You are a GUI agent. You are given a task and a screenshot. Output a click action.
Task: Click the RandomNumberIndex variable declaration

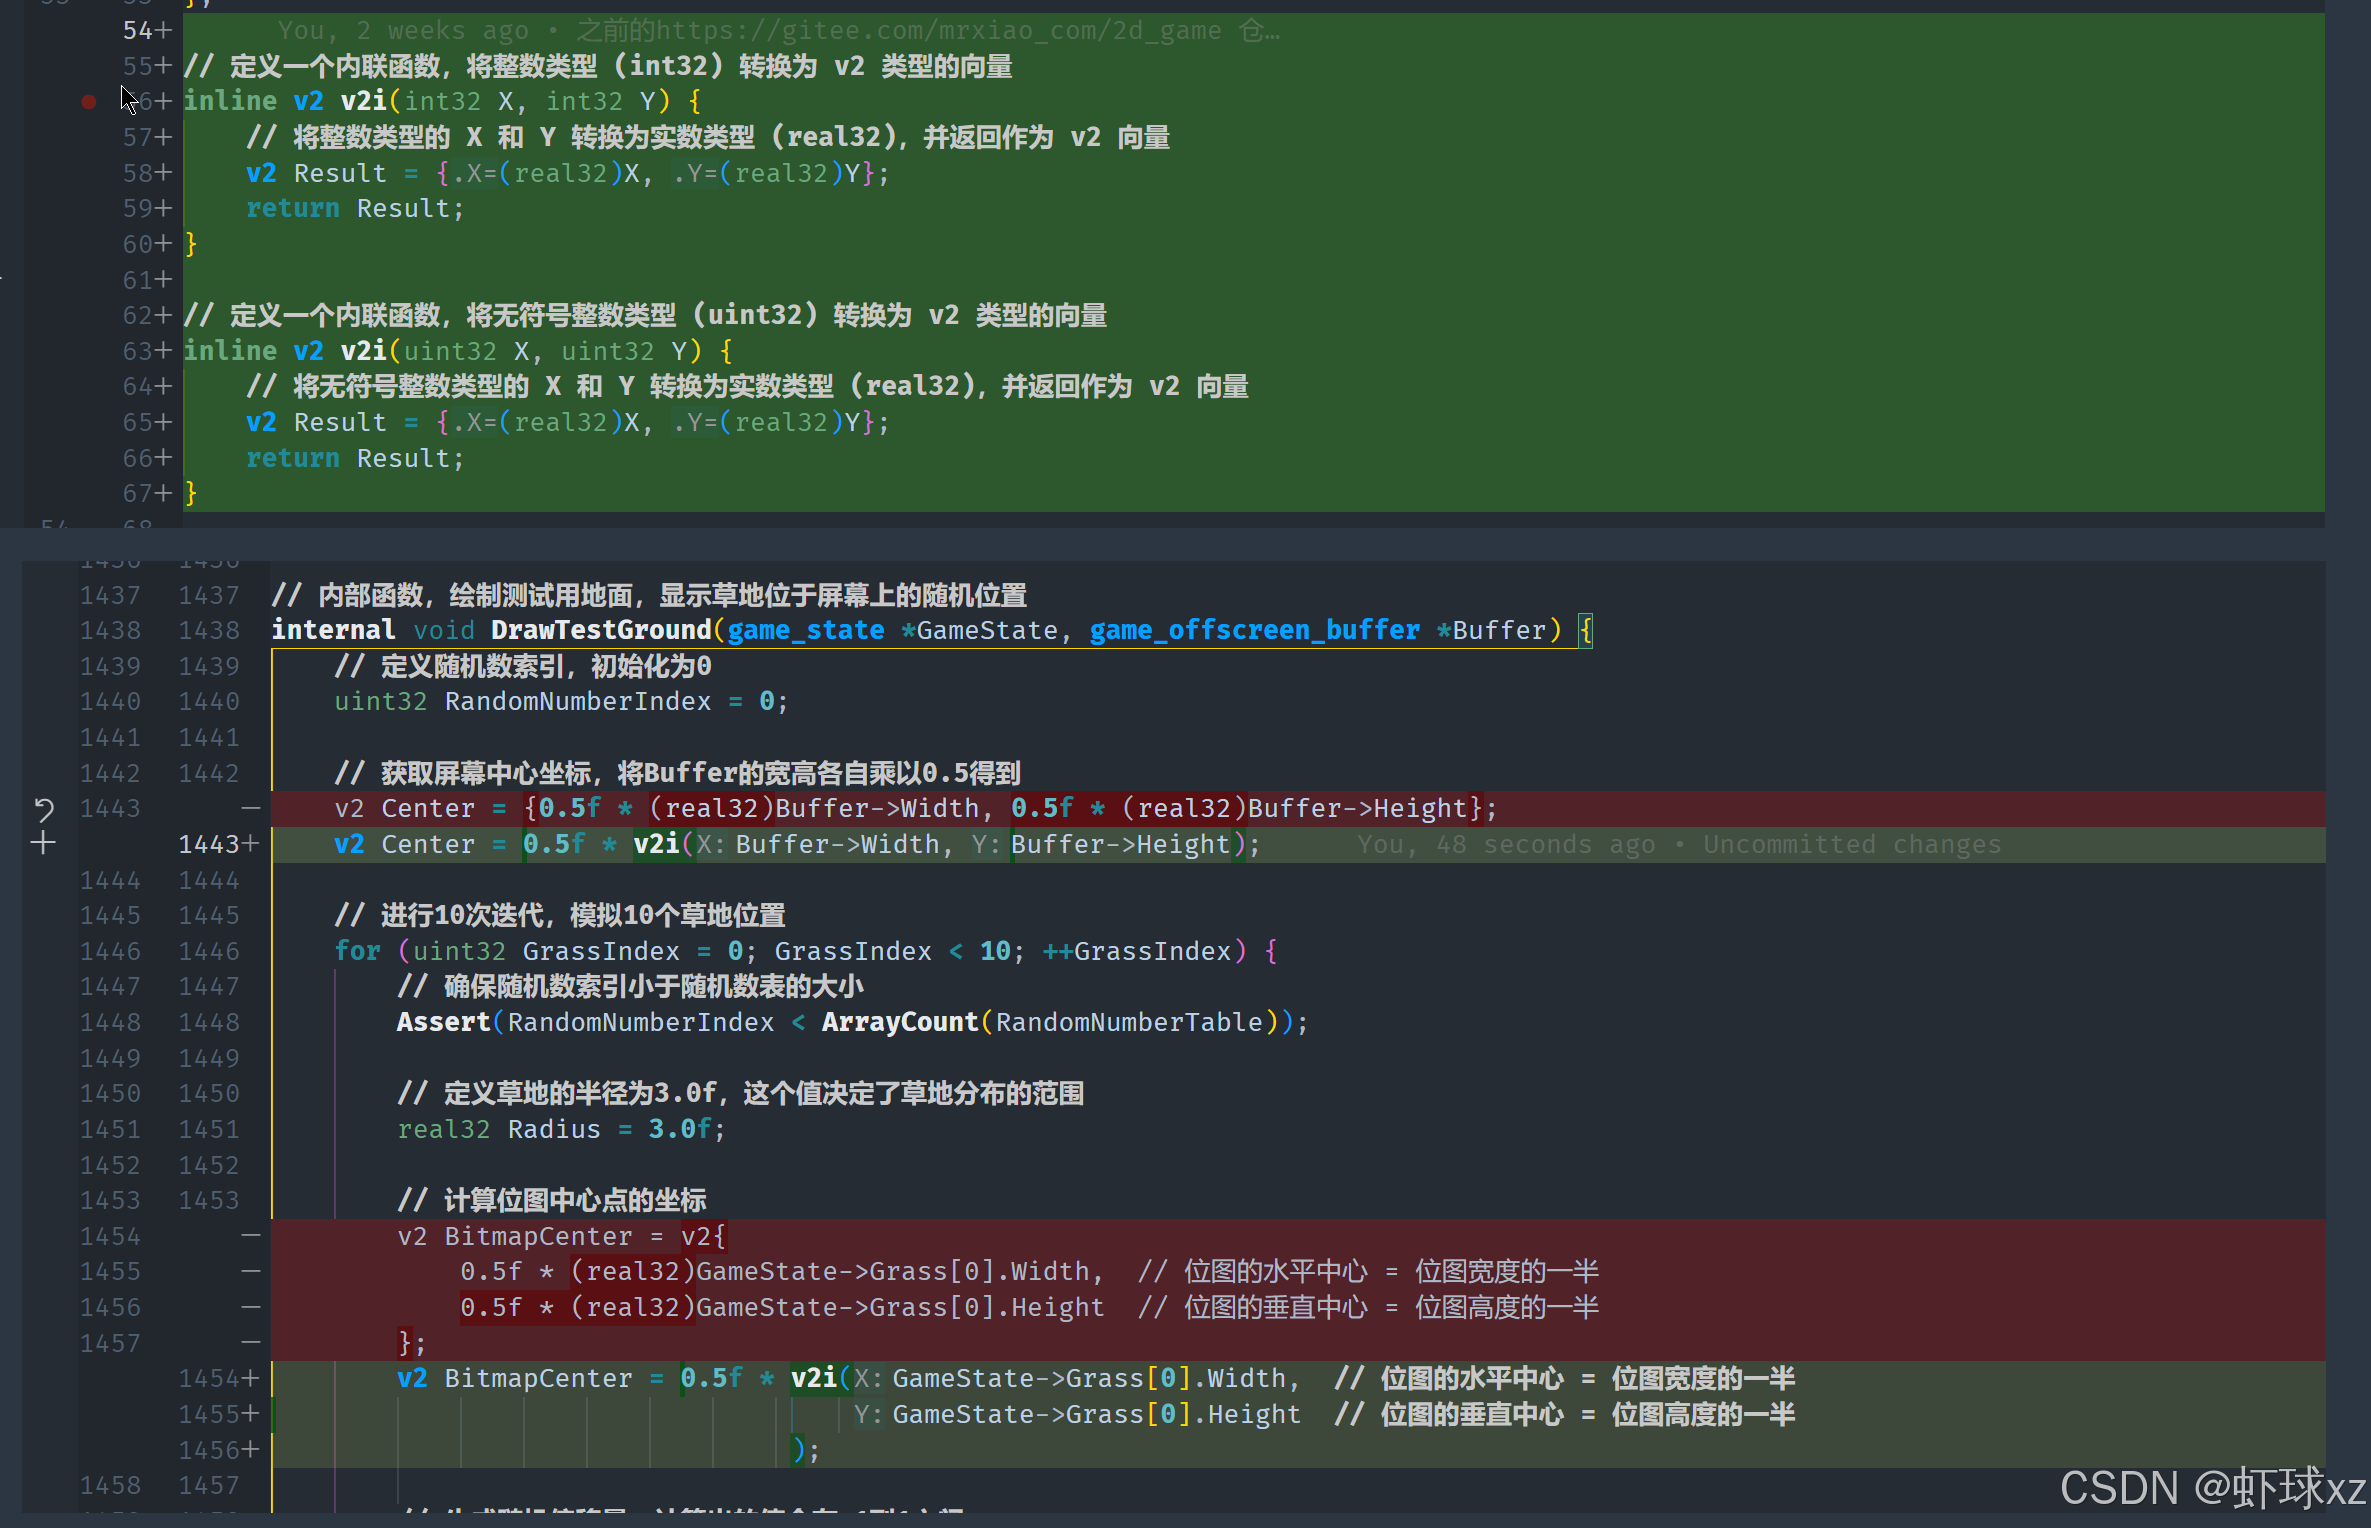[x=577, y=701]
